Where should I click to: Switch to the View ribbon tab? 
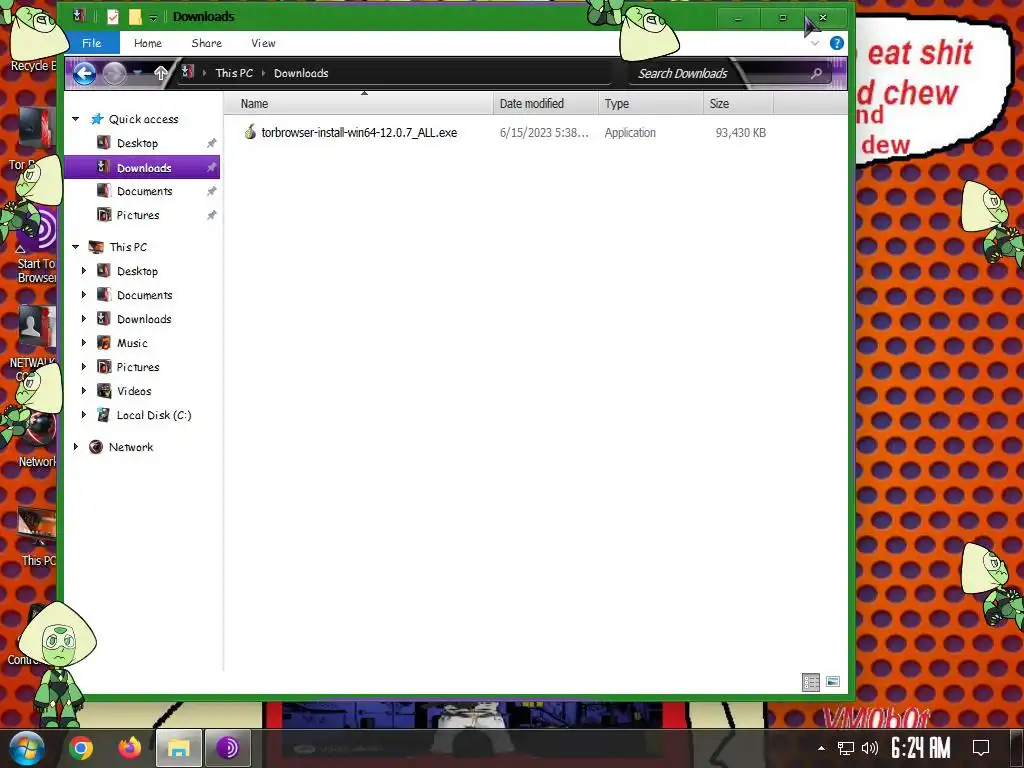(263, 43)
